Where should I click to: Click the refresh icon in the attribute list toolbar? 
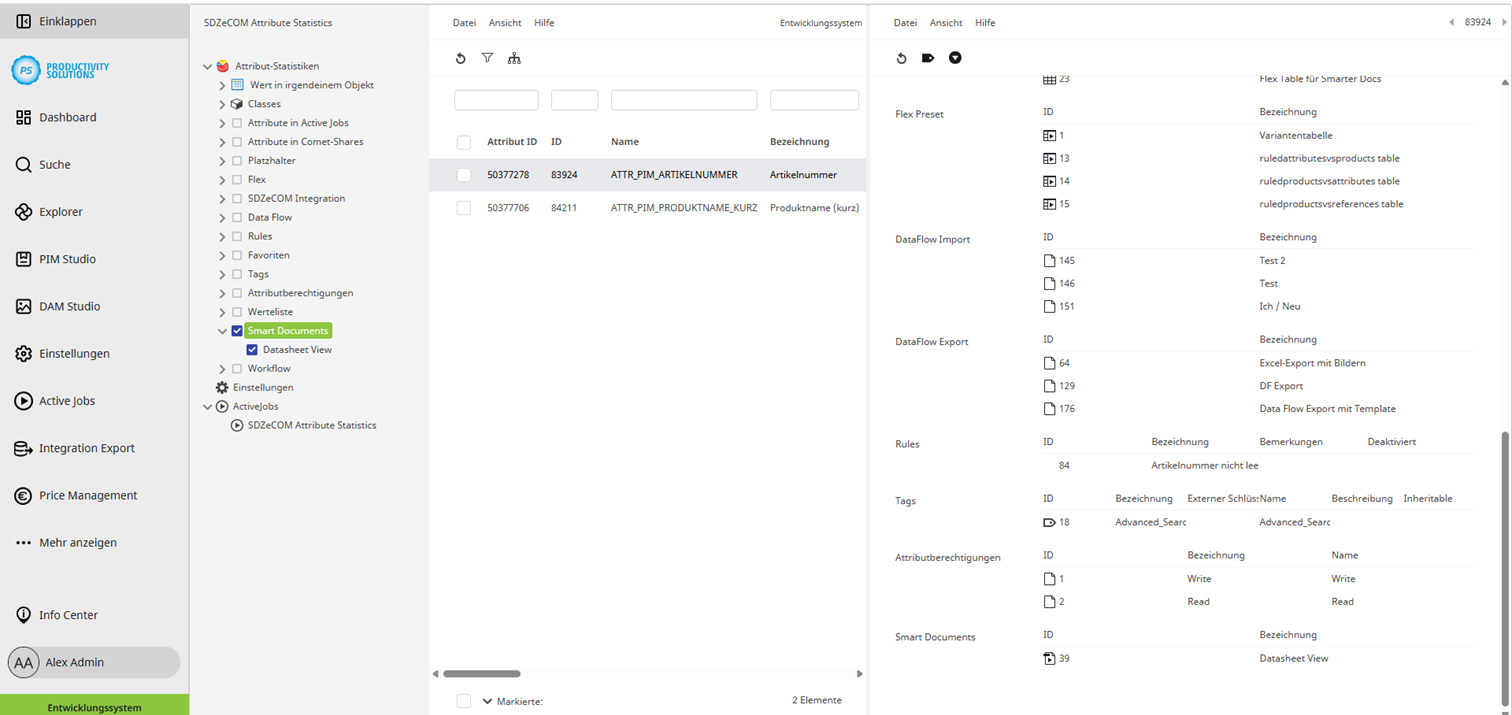460,58
